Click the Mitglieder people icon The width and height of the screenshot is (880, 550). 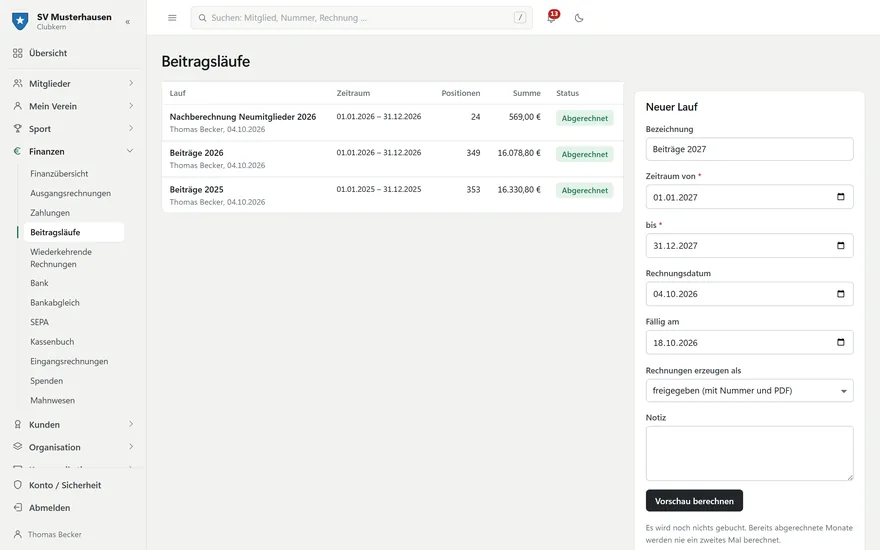coord(18,83)
